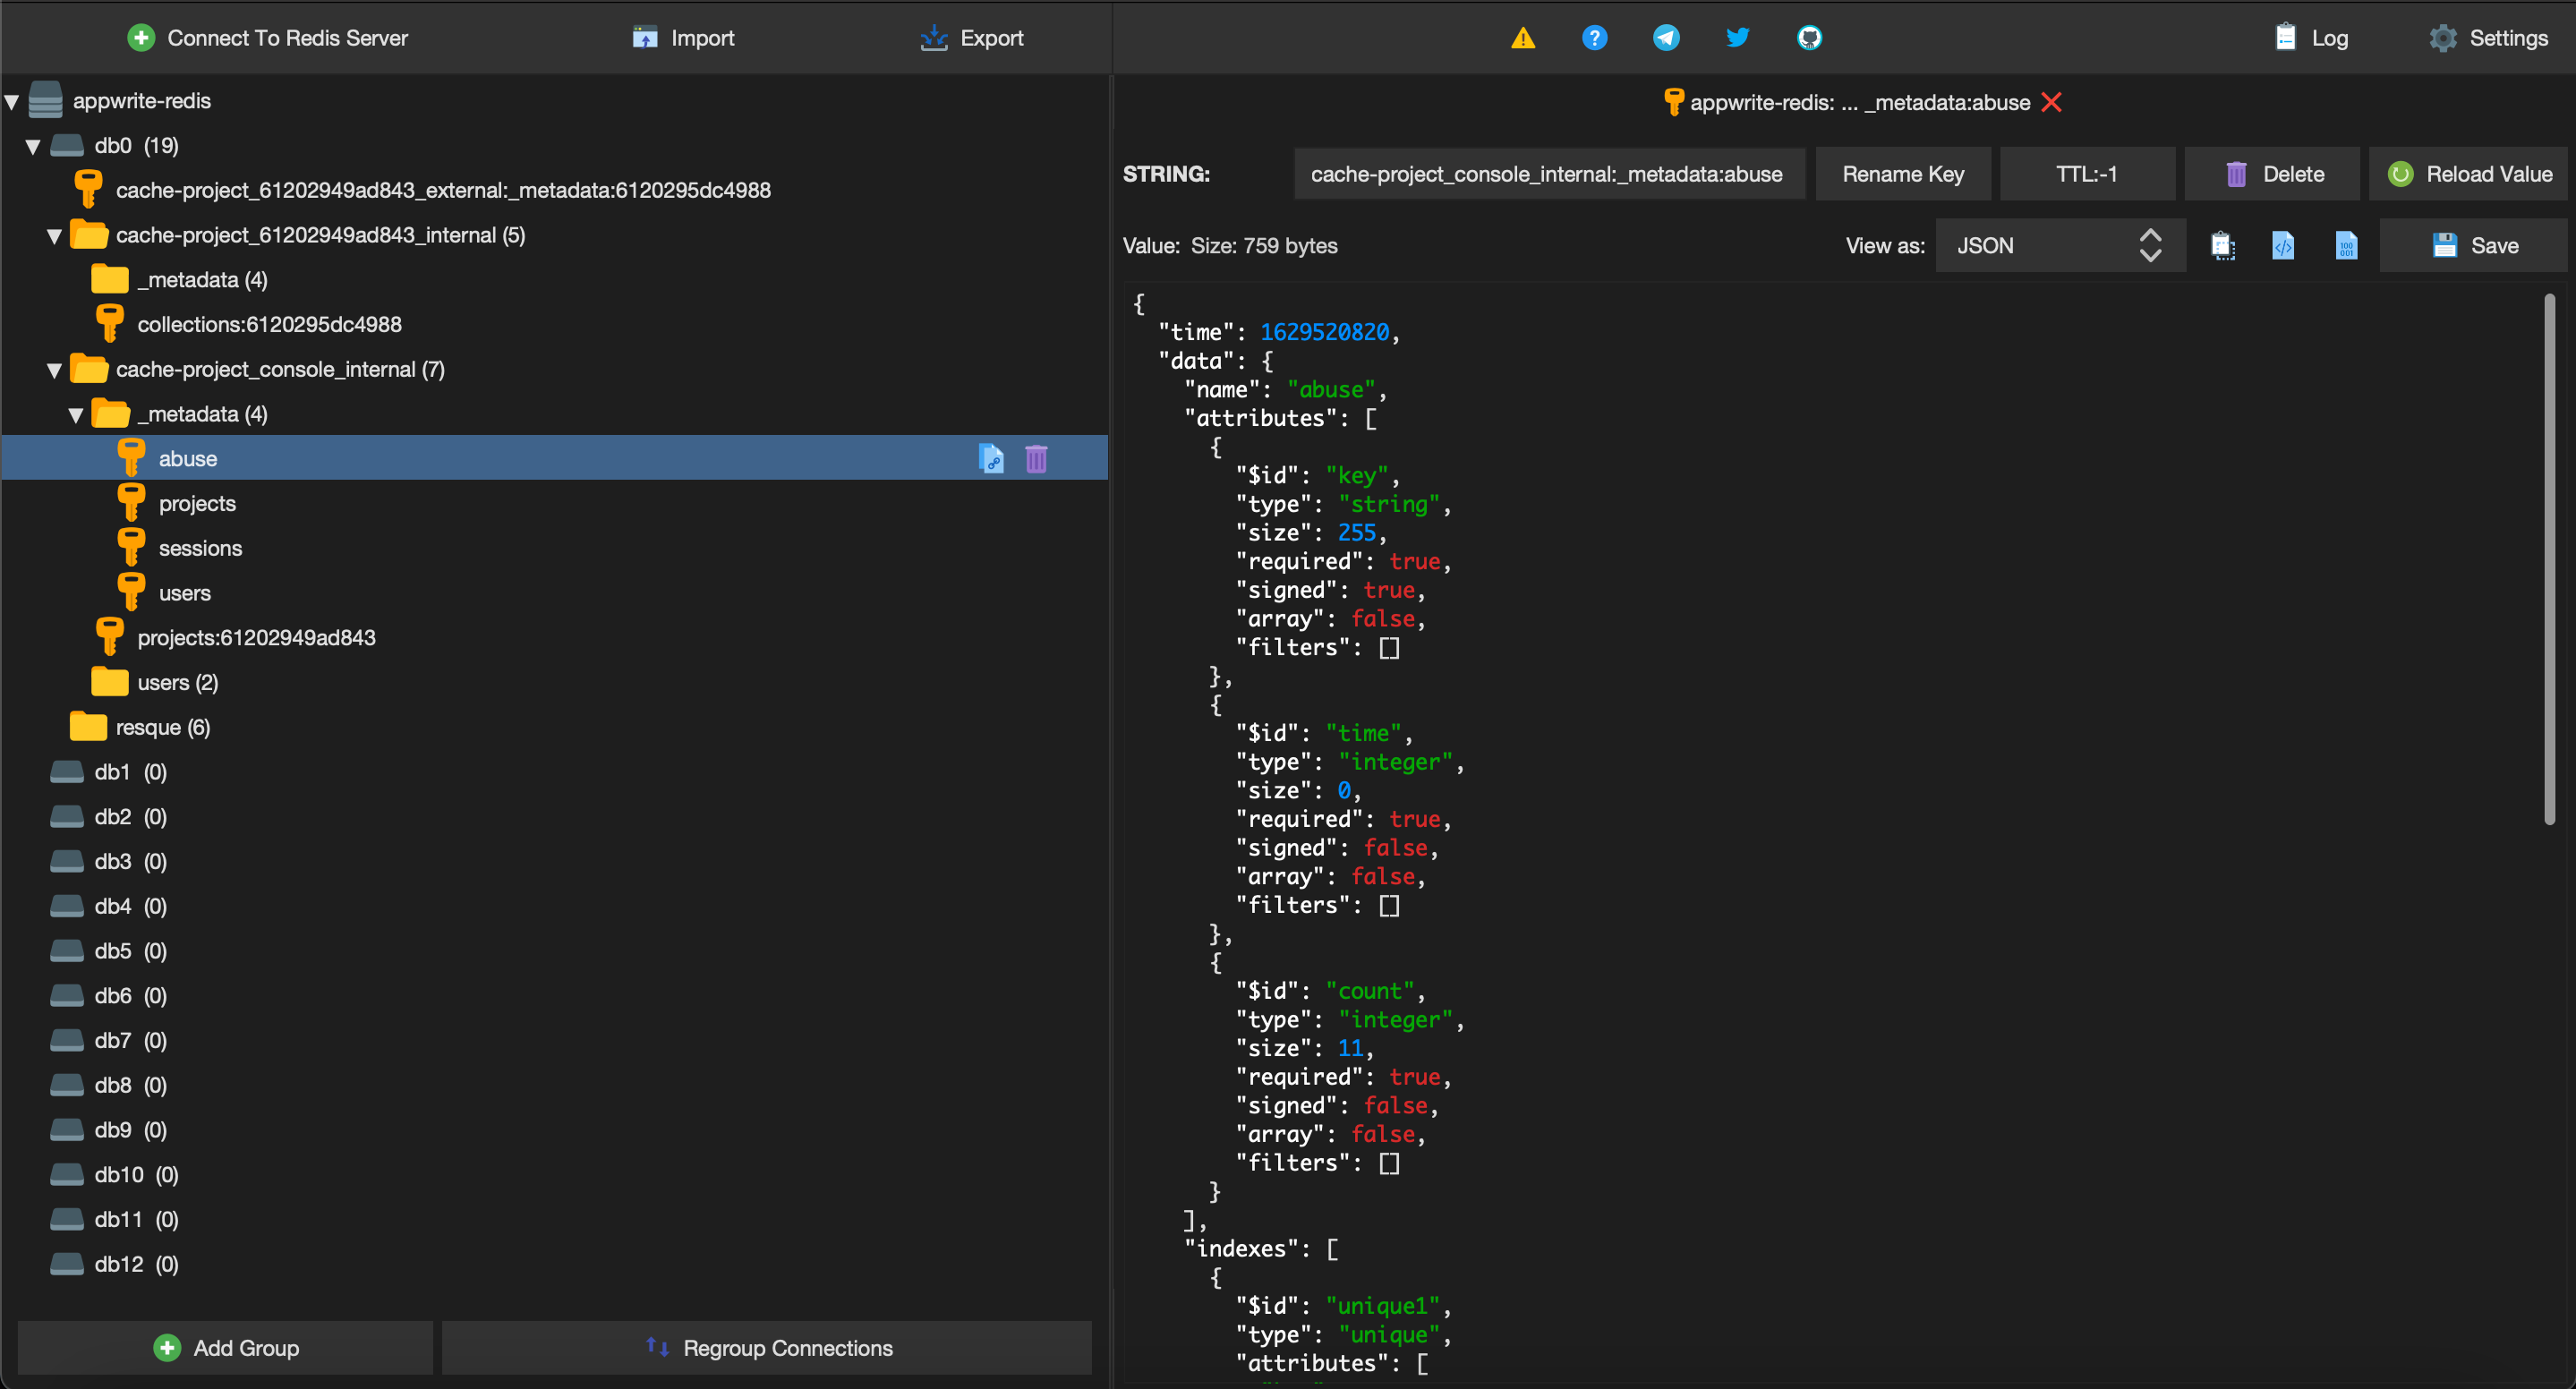Select the sessions key in tree
The image size is (2576, 1389).
tap(200, 548)
